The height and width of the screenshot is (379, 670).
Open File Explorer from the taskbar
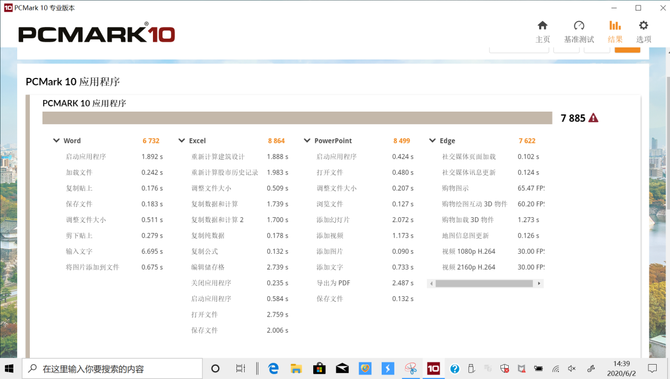(296, 368)
